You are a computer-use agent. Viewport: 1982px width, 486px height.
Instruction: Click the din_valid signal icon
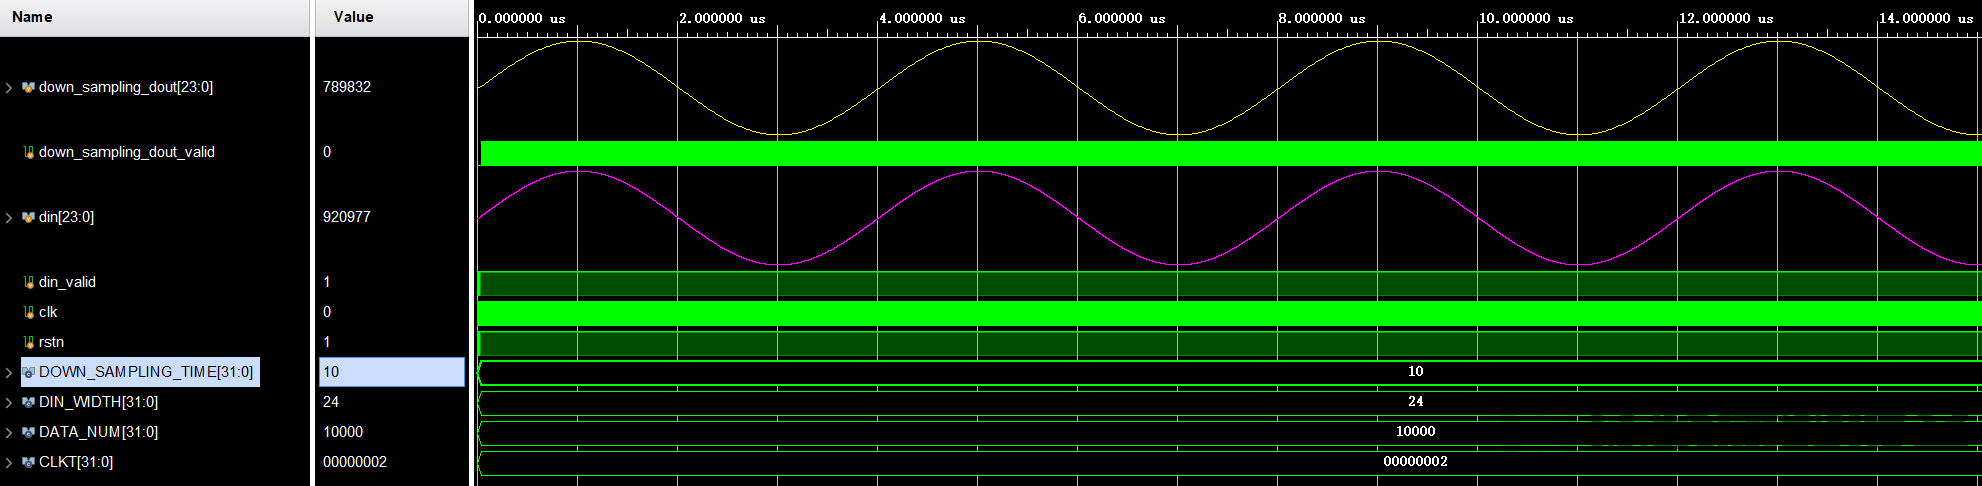click(28, 283)
